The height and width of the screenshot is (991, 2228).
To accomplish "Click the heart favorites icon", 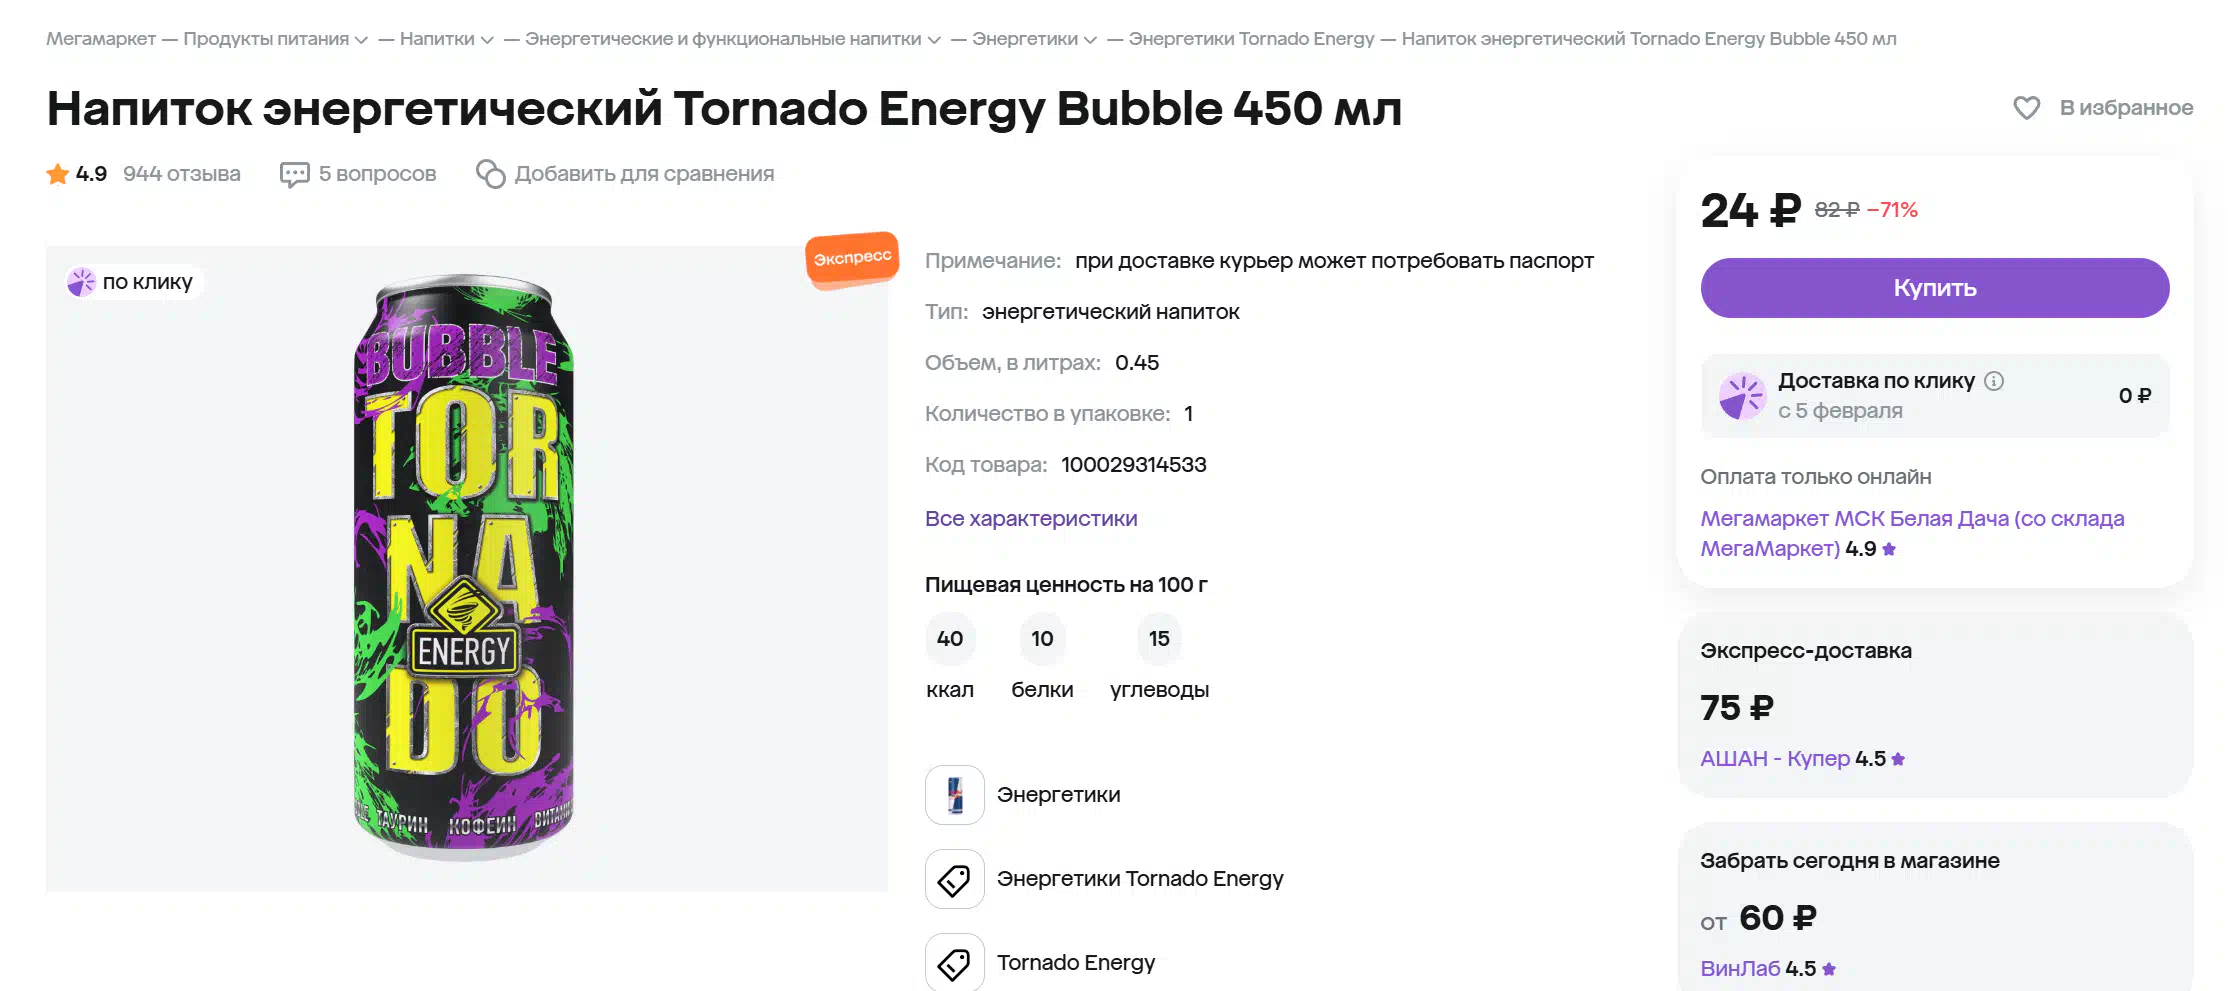I will (2026, 108).
